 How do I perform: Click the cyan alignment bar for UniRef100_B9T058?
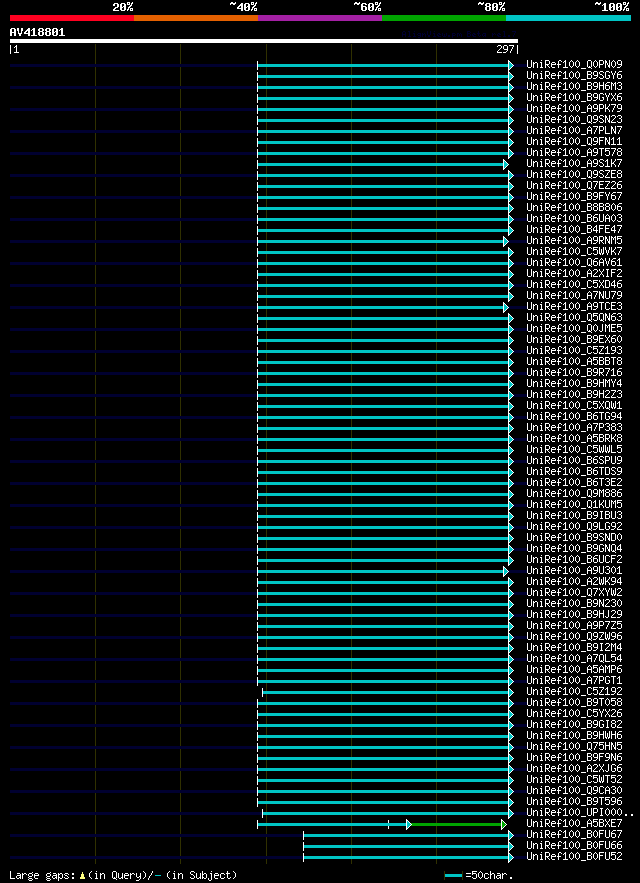point(385,703)
